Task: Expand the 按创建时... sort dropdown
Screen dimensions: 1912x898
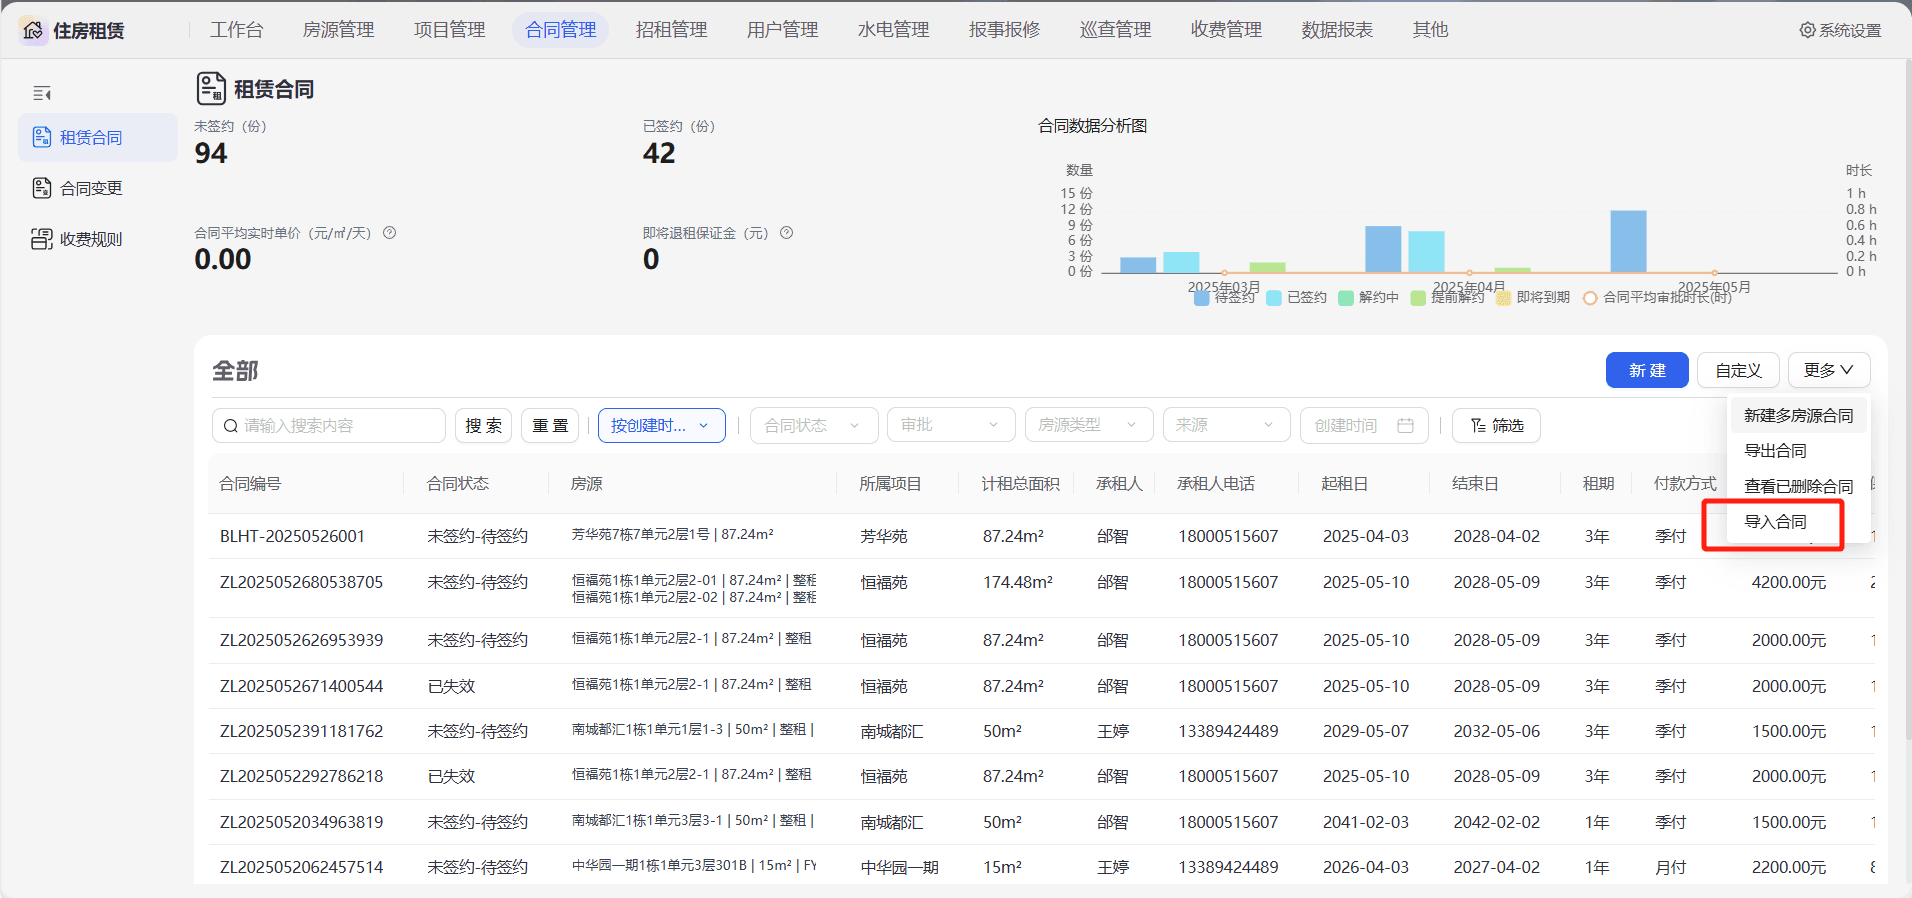Action: point(662,425)
